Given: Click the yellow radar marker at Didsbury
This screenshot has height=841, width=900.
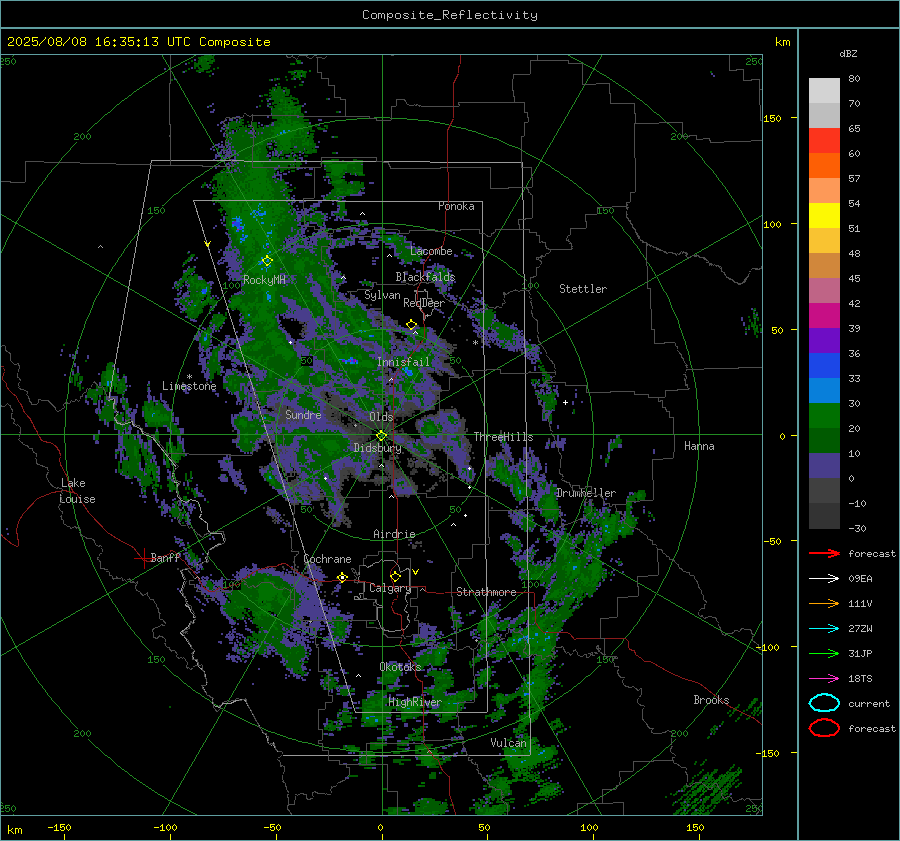Looking at the screenshot, I should tap(382, 436).
